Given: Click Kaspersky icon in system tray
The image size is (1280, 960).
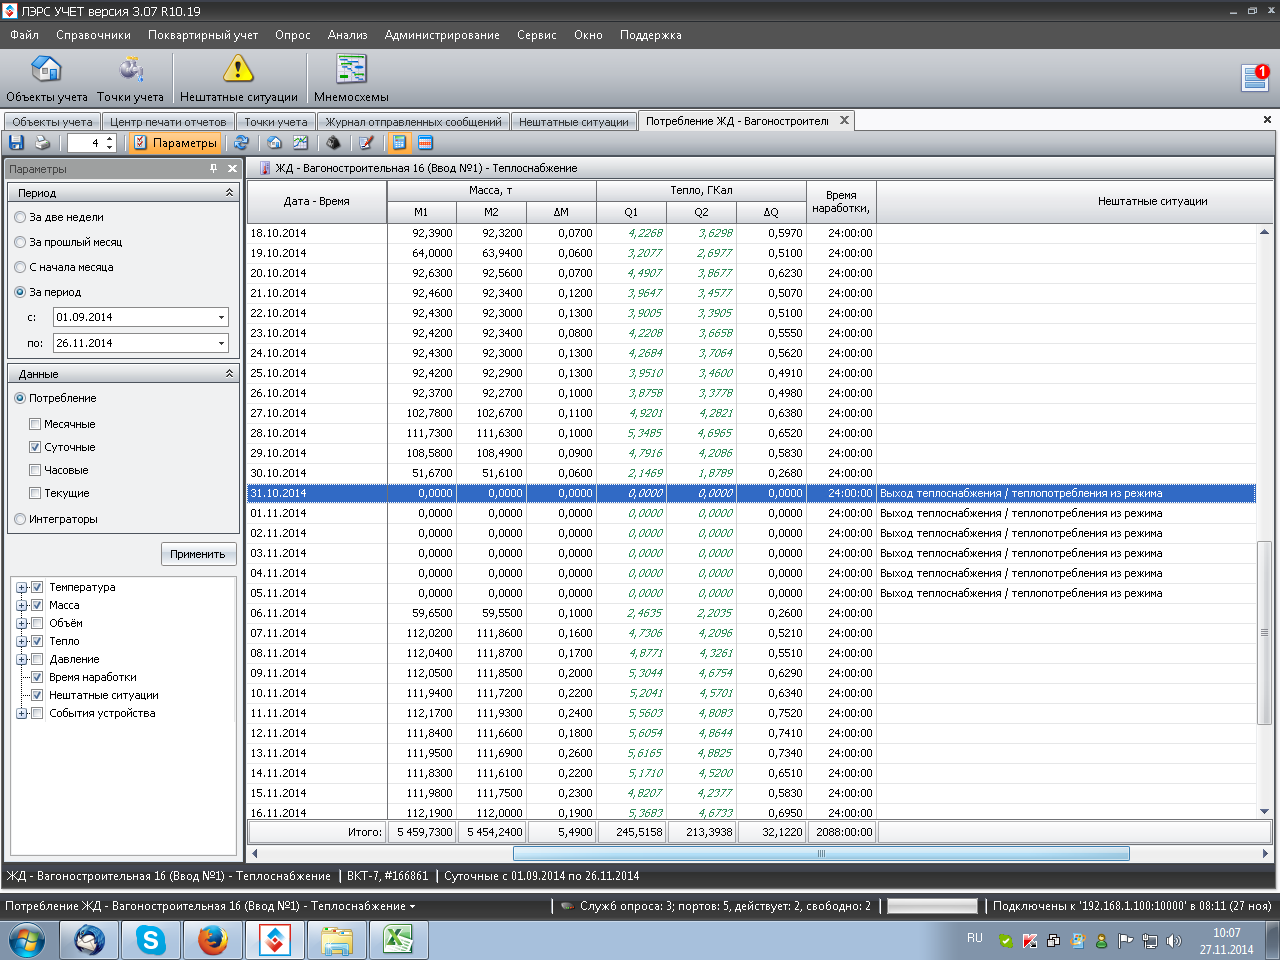Looking at the screenshot, I should [x=1029, y=941].
